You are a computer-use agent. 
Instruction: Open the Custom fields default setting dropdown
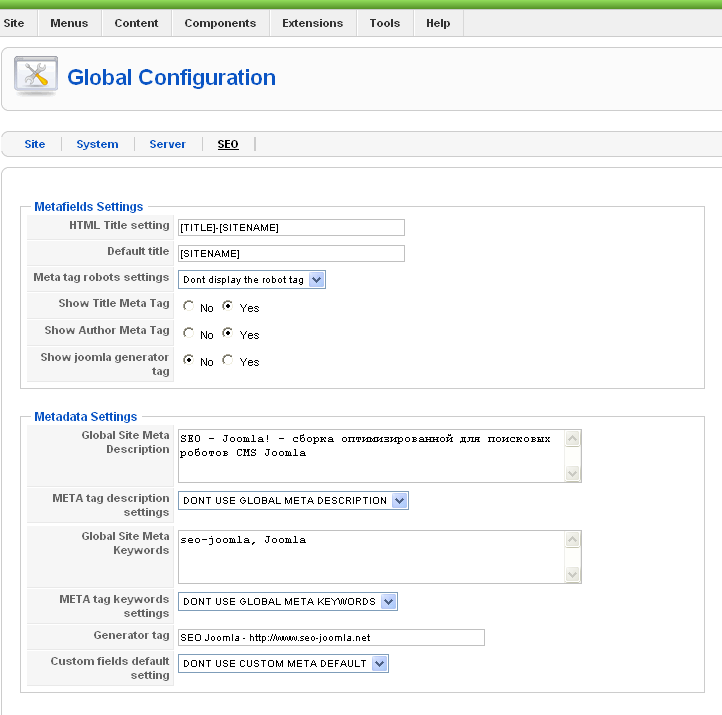(x=283, y=663)
